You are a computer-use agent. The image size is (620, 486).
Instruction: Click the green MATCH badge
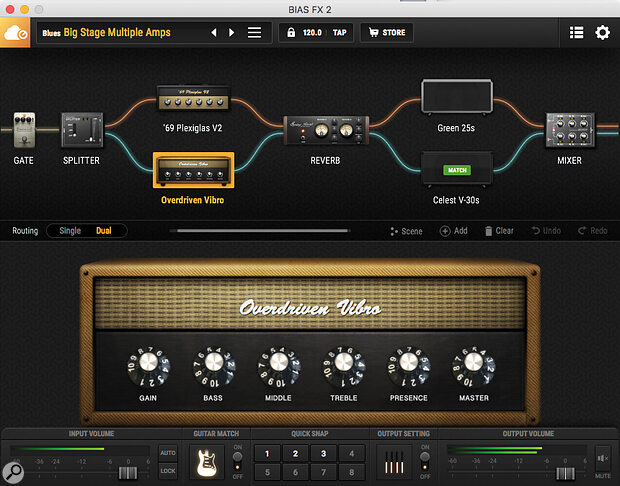point(457,170)
